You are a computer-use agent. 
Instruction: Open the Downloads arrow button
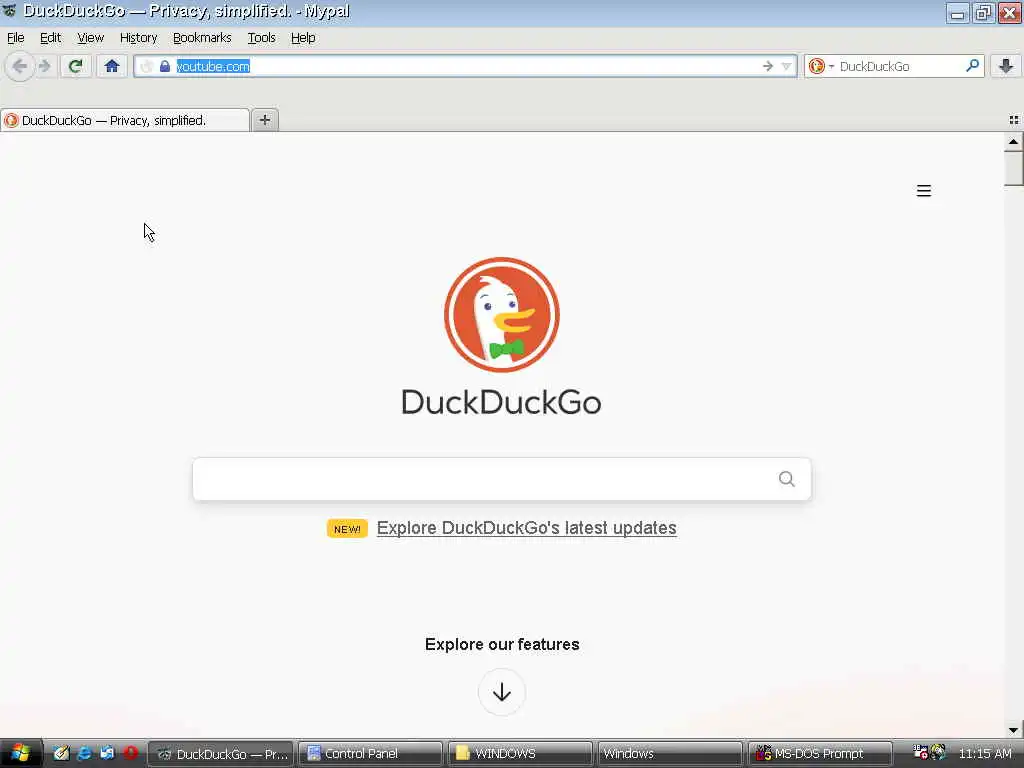click(1006, 66)
